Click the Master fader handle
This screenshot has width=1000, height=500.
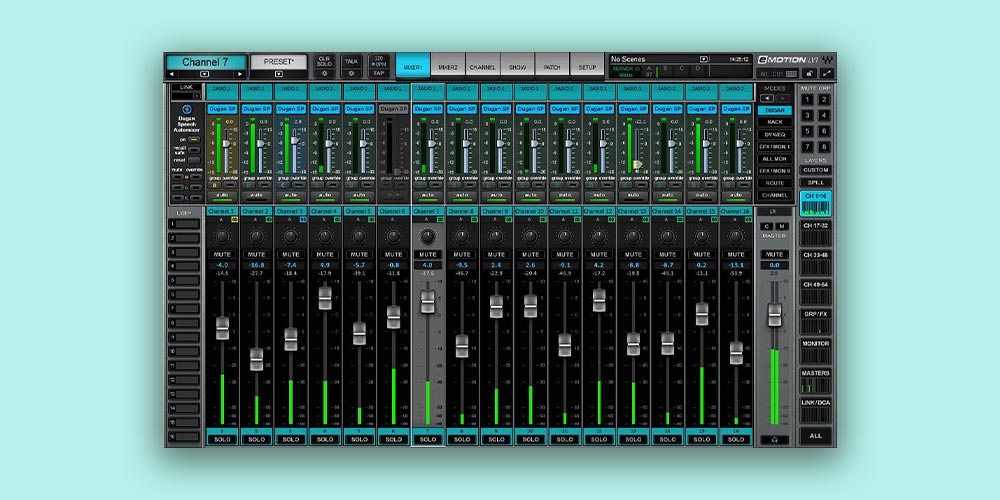(774, 314)
